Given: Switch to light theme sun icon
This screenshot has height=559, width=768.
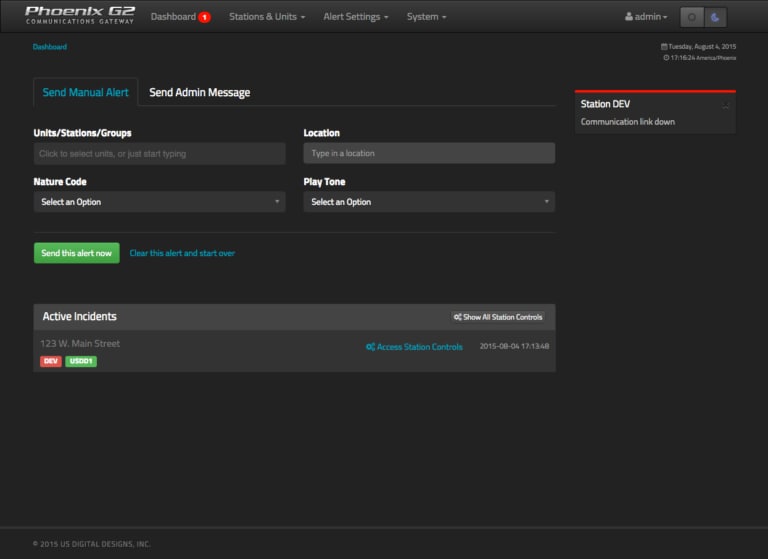Looking at the screenshot, I should (691, 17).
